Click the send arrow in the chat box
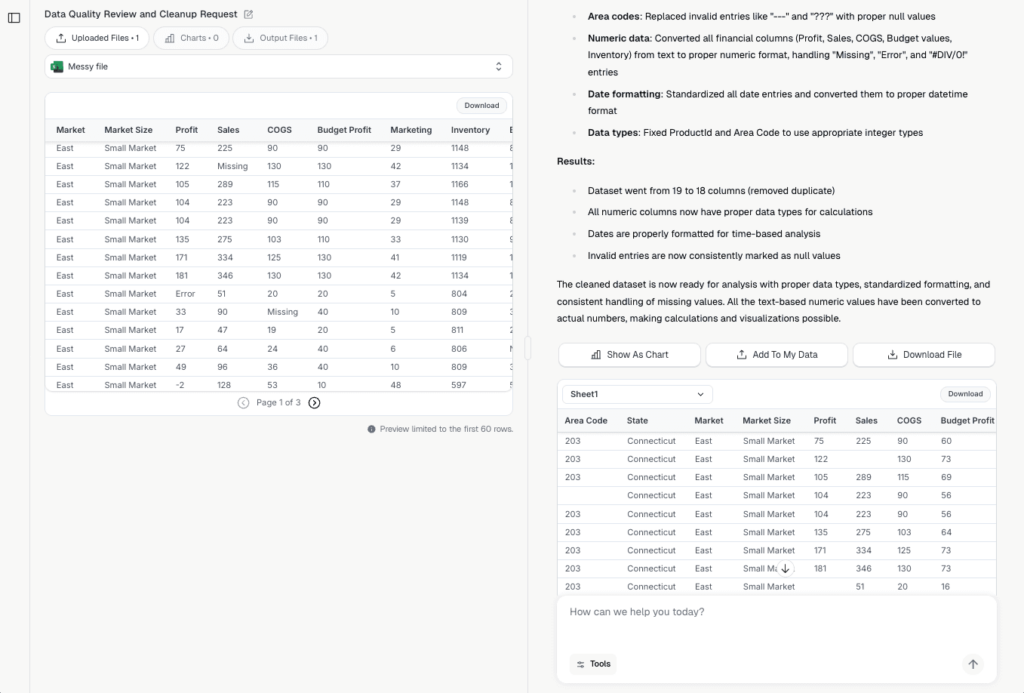The image size is (1024, 693). click(x=972, y=664)
